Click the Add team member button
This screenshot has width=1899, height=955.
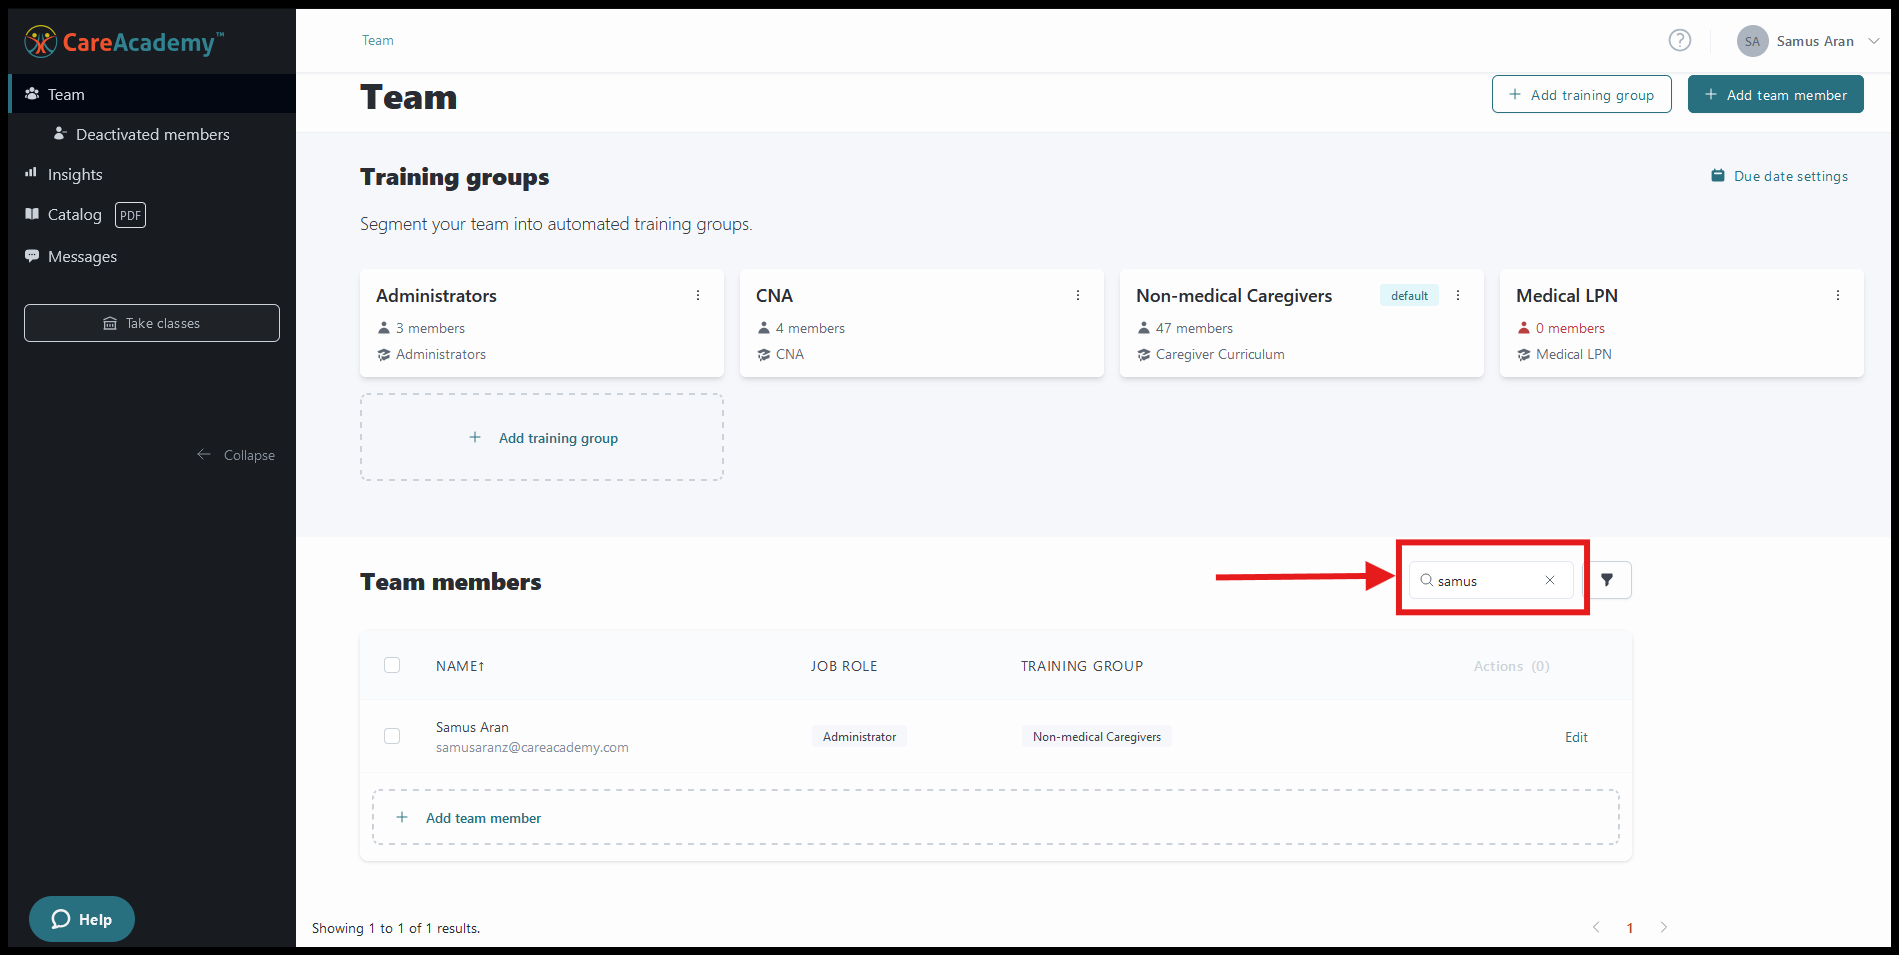coord(1775,94)
